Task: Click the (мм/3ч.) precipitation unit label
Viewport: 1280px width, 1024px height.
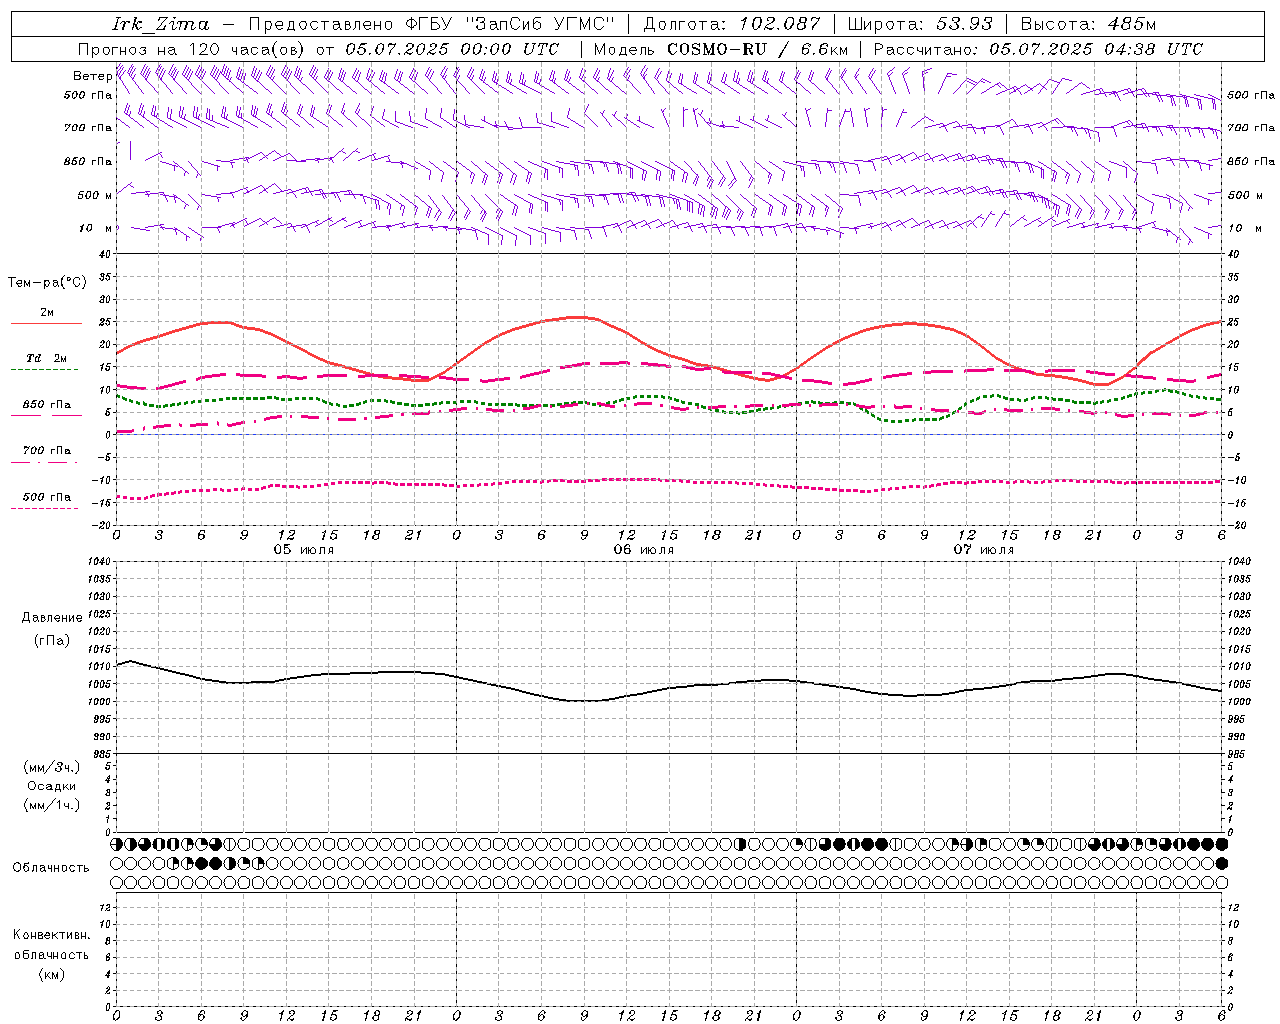Action: (52, 767)
